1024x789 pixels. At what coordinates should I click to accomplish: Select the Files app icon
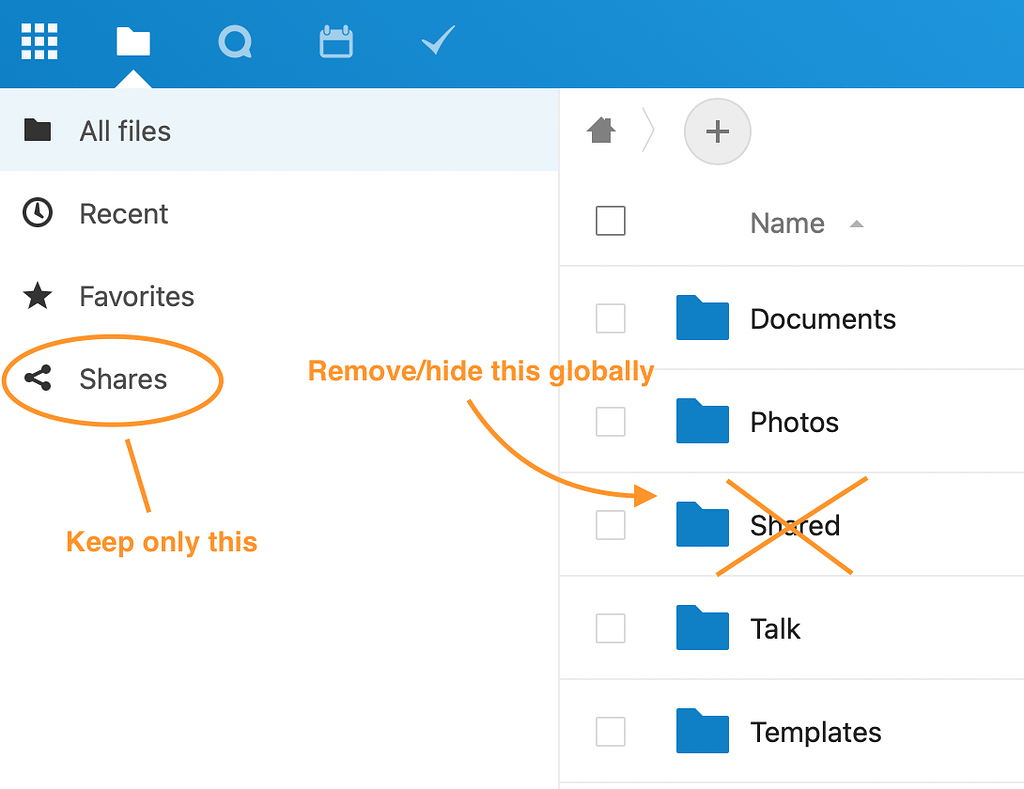pyautogui.click(x=133, y=41)
